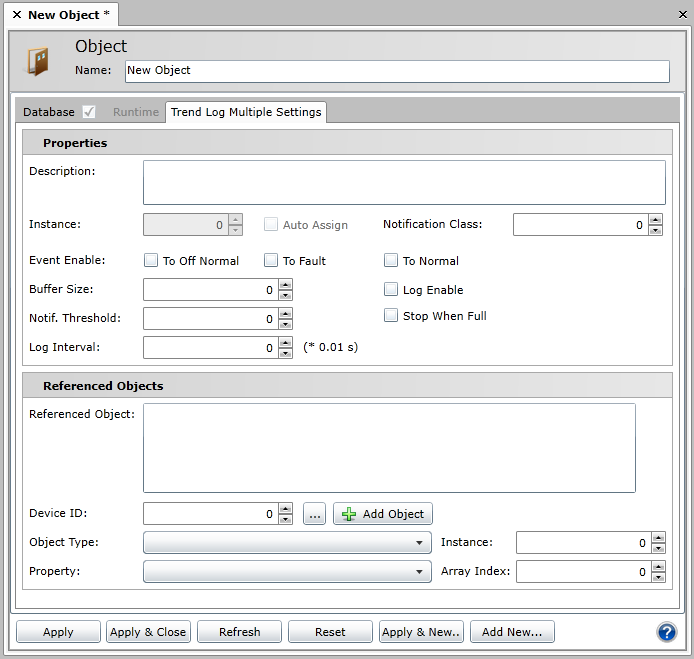Increase Notification Class with the up spinner

point(655,219)
